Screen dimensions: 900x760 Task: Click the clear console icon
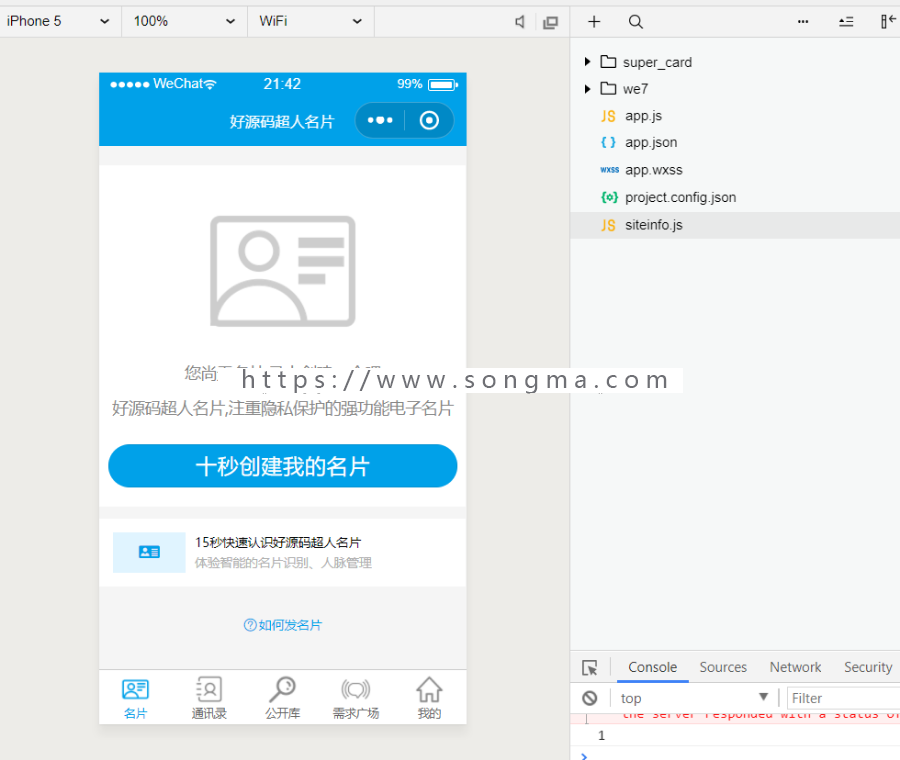(x=590, y=697)
